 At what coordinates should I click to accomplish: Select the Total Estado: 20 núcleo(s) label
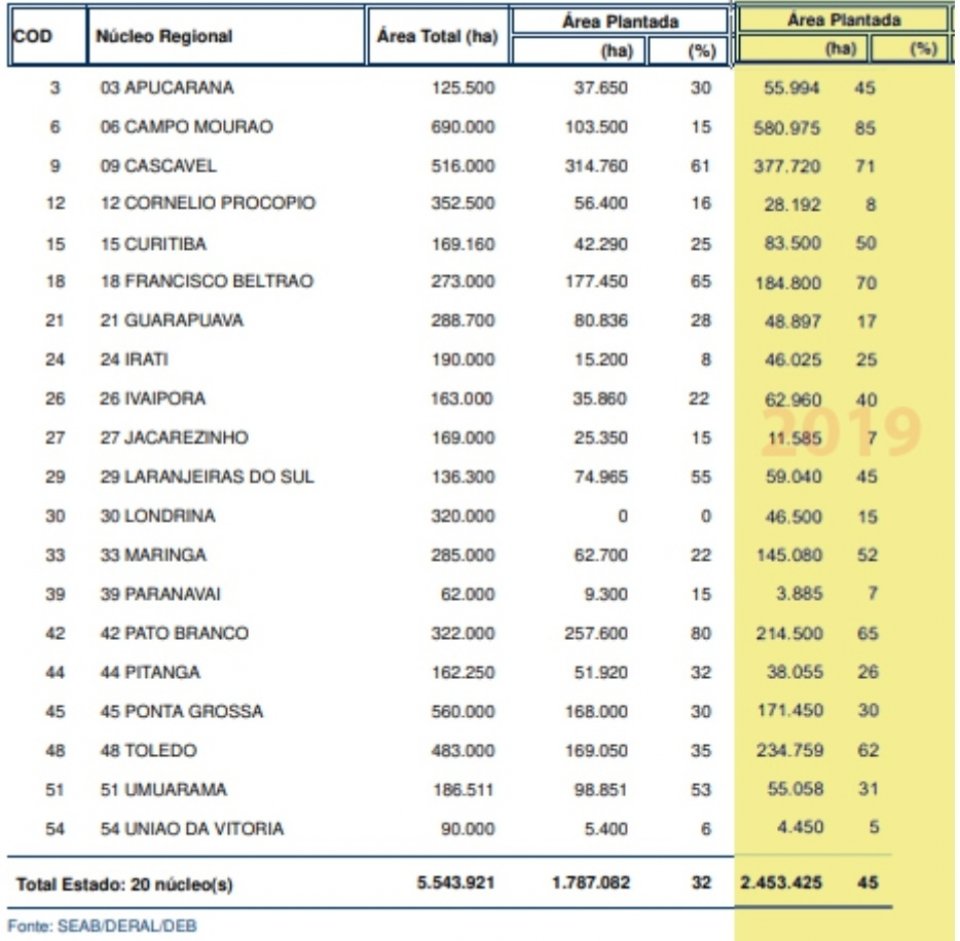pyautogui.click(x=124, y=885)
